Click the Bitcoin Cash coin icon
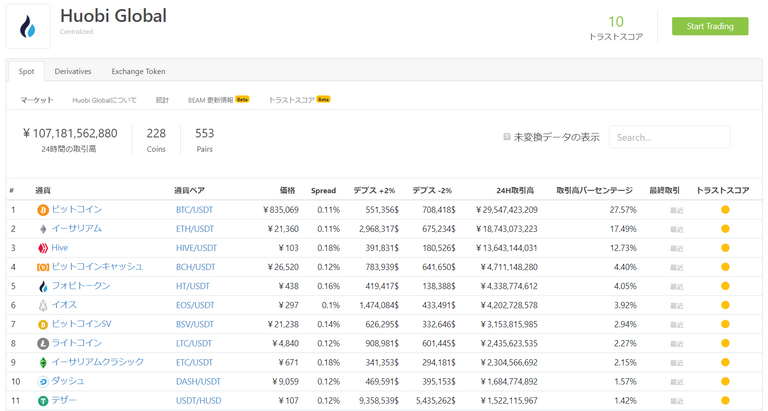The image size is (768, 411). 43,267
